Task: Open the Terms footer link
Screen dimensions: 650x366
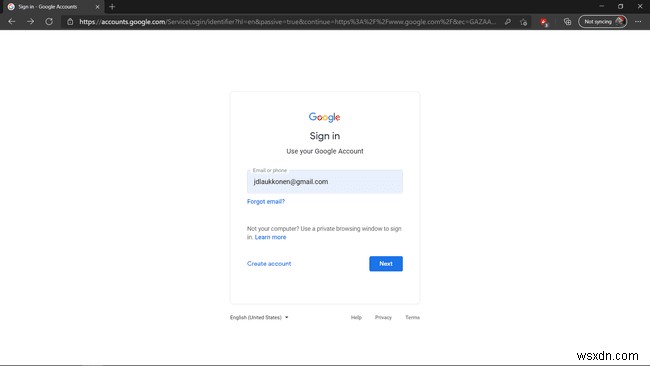Action: pos(412,318)
